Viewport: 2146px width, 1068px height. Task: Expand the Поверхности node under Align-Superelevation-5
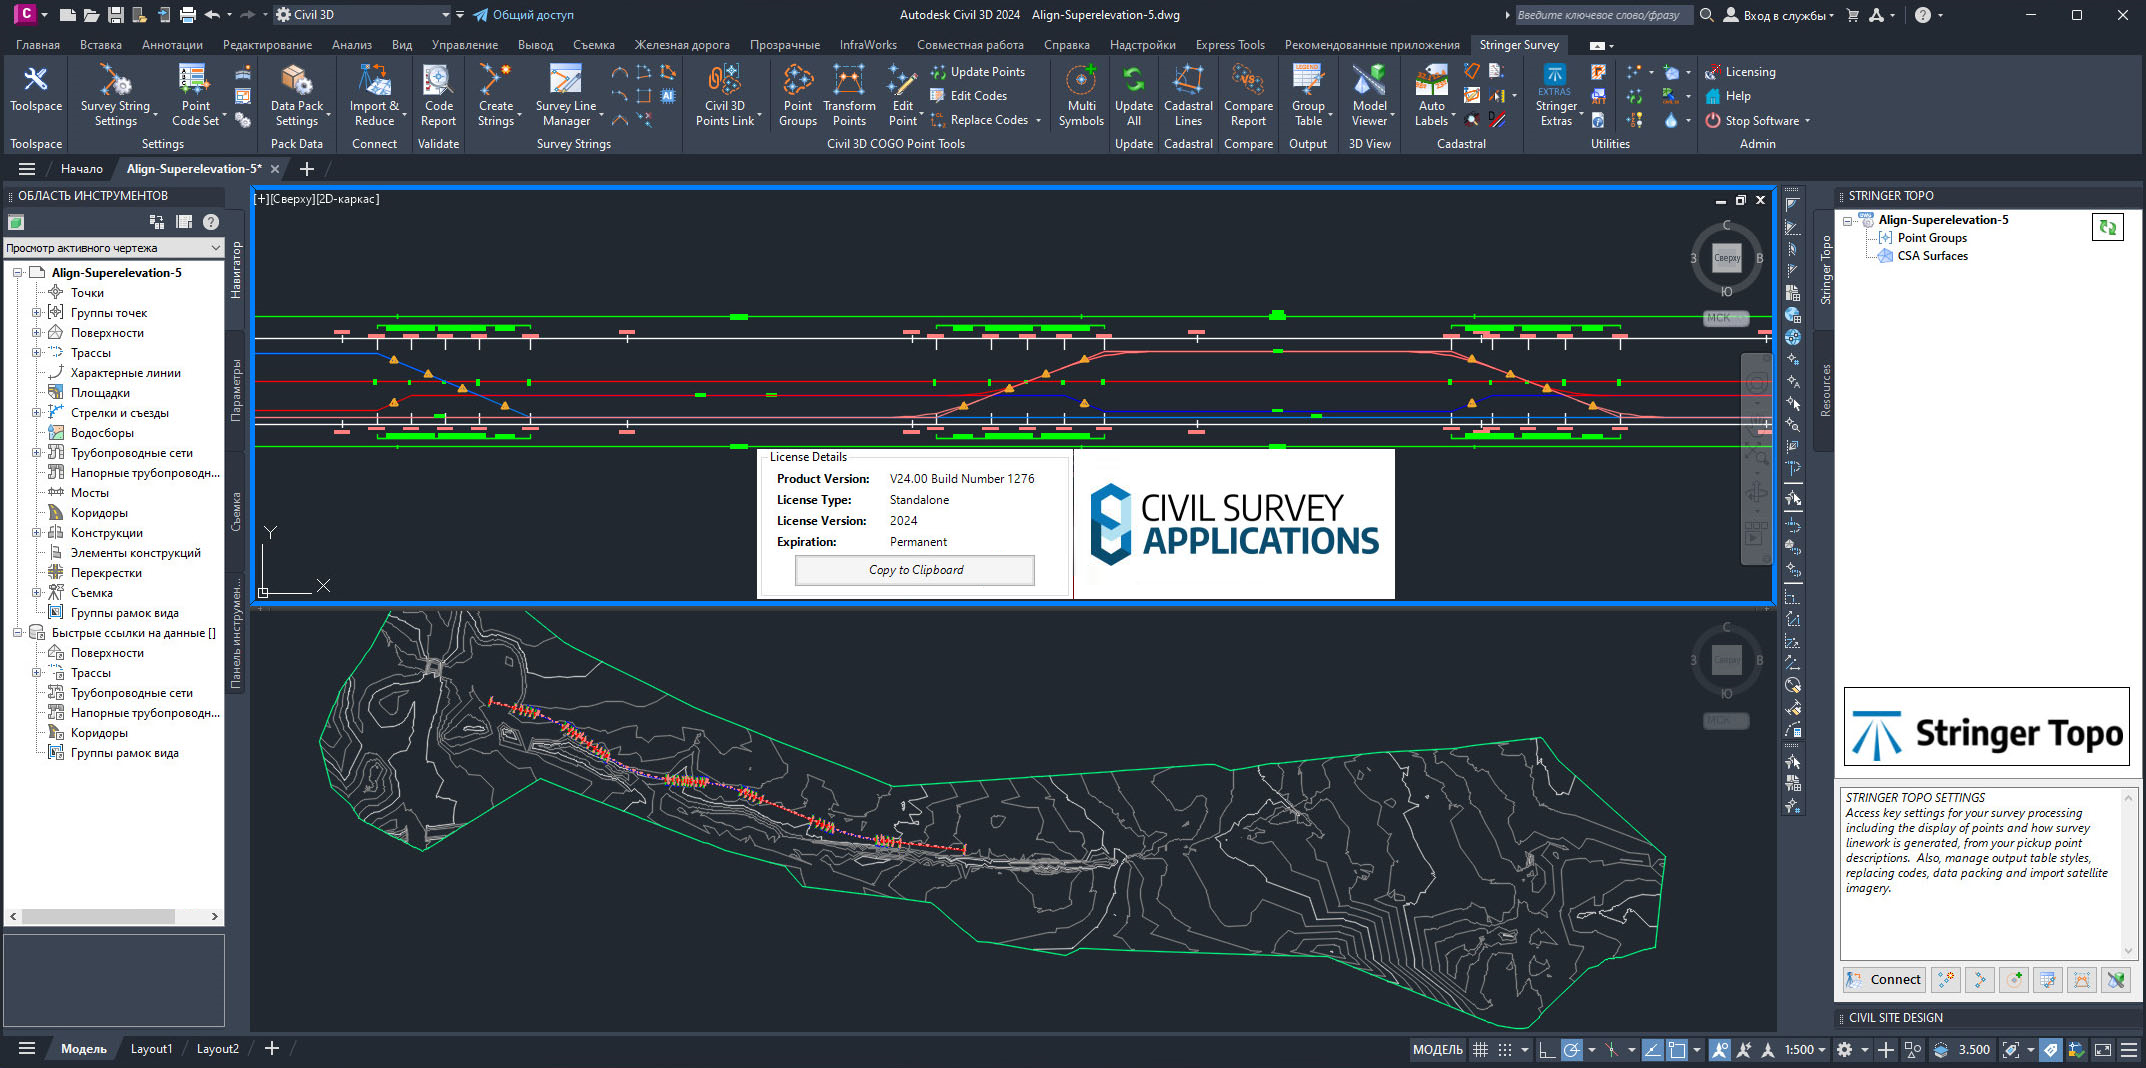pos(37,333)
